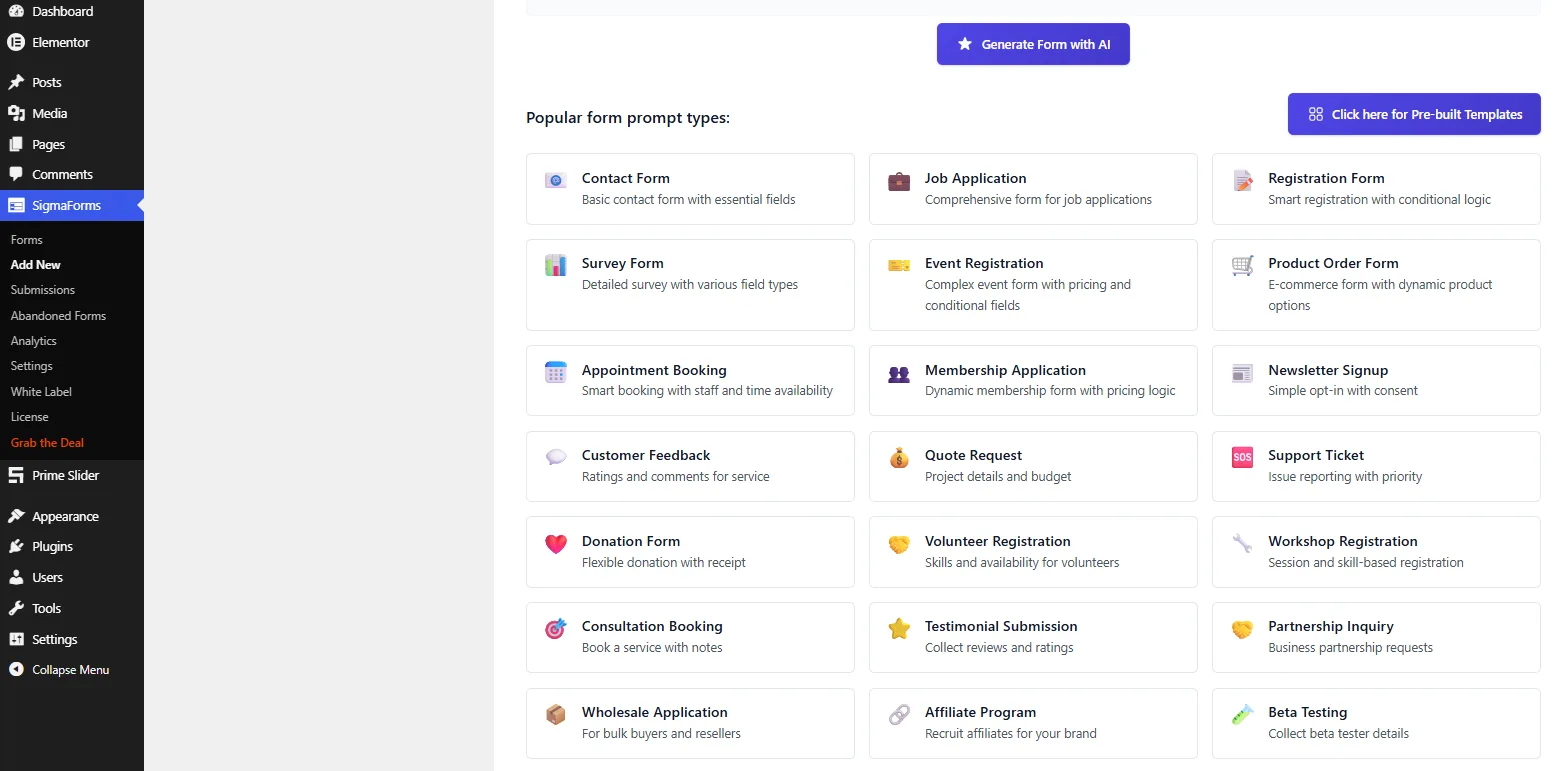Click the Support Ticket SOS icon
Screen dimensions: 1561x771
coord(1242,458)
